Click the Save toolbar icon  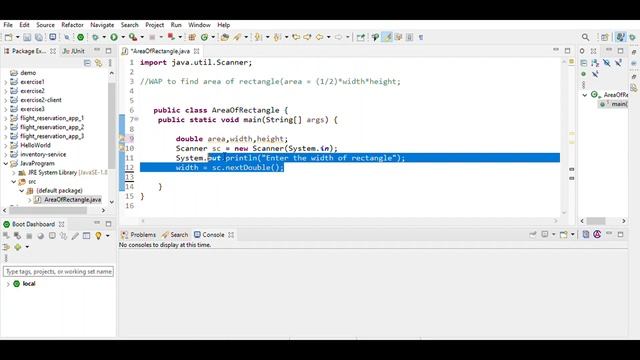[27, 37]
